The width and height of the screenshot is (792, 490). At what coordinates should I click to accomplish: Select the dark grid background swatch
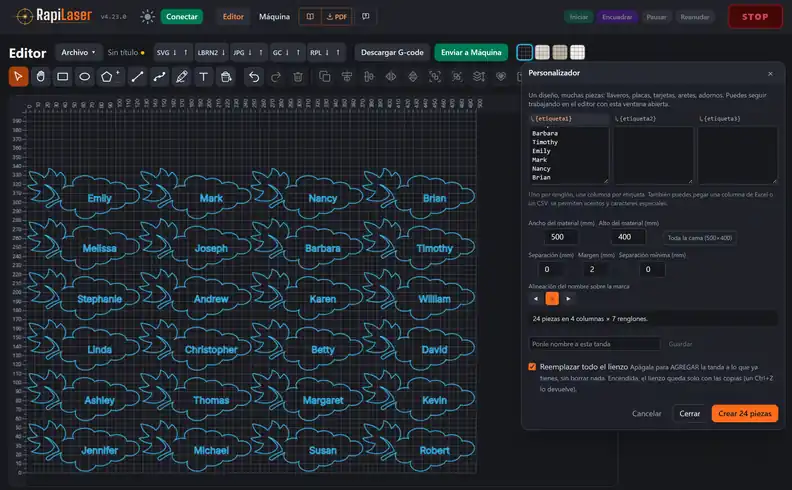pyautogui.click(x=525, y=52)
